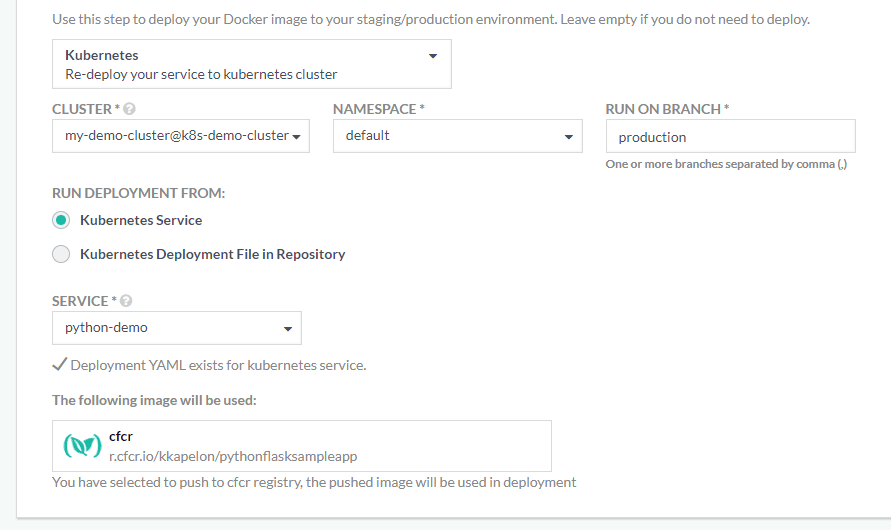This screenshot has height=530, width=891.
Task: Click the production branch input field
Action: point(730,137)
